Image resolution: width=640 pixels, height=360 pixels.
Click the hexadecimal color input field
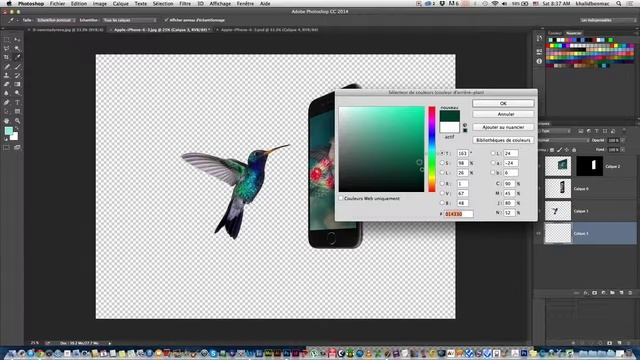458,213
